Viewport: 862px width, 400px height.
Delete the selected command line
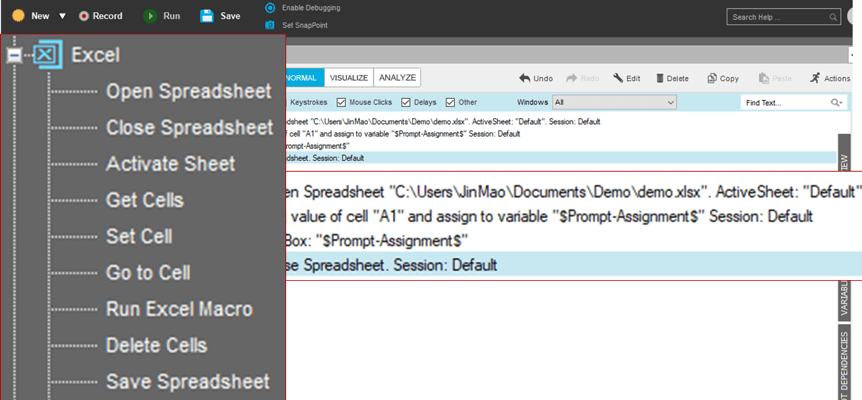(672, 79)
